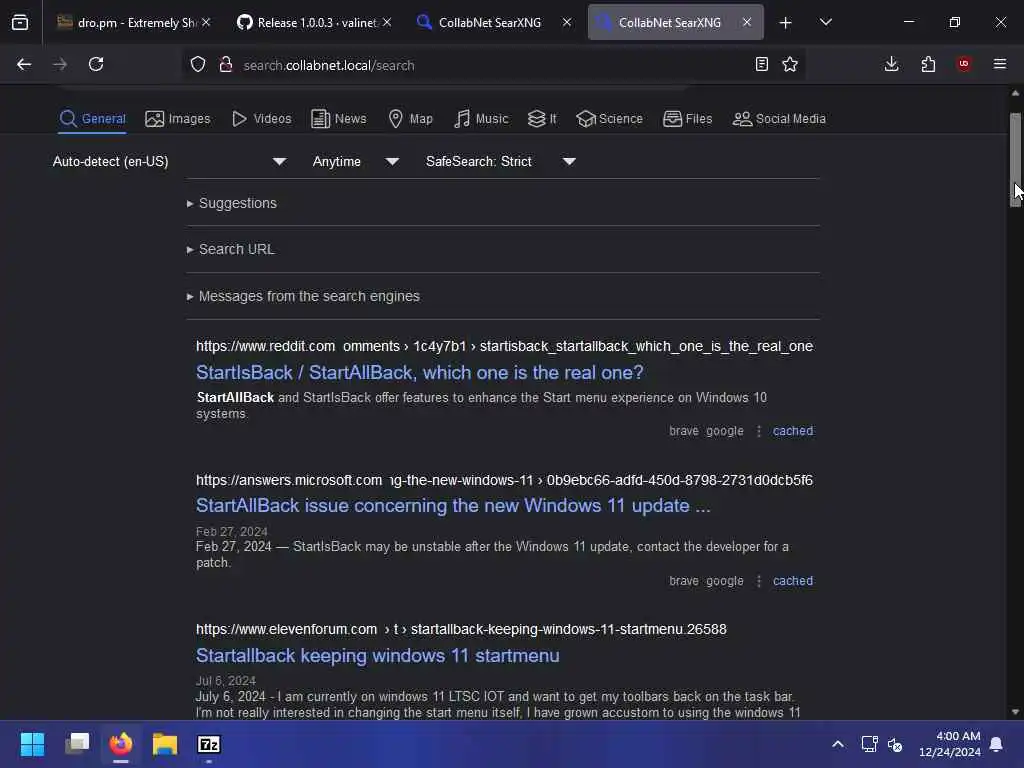Close the active CollabNet SearXNG tab
The image size is (1024, 768).
[746, 22]
